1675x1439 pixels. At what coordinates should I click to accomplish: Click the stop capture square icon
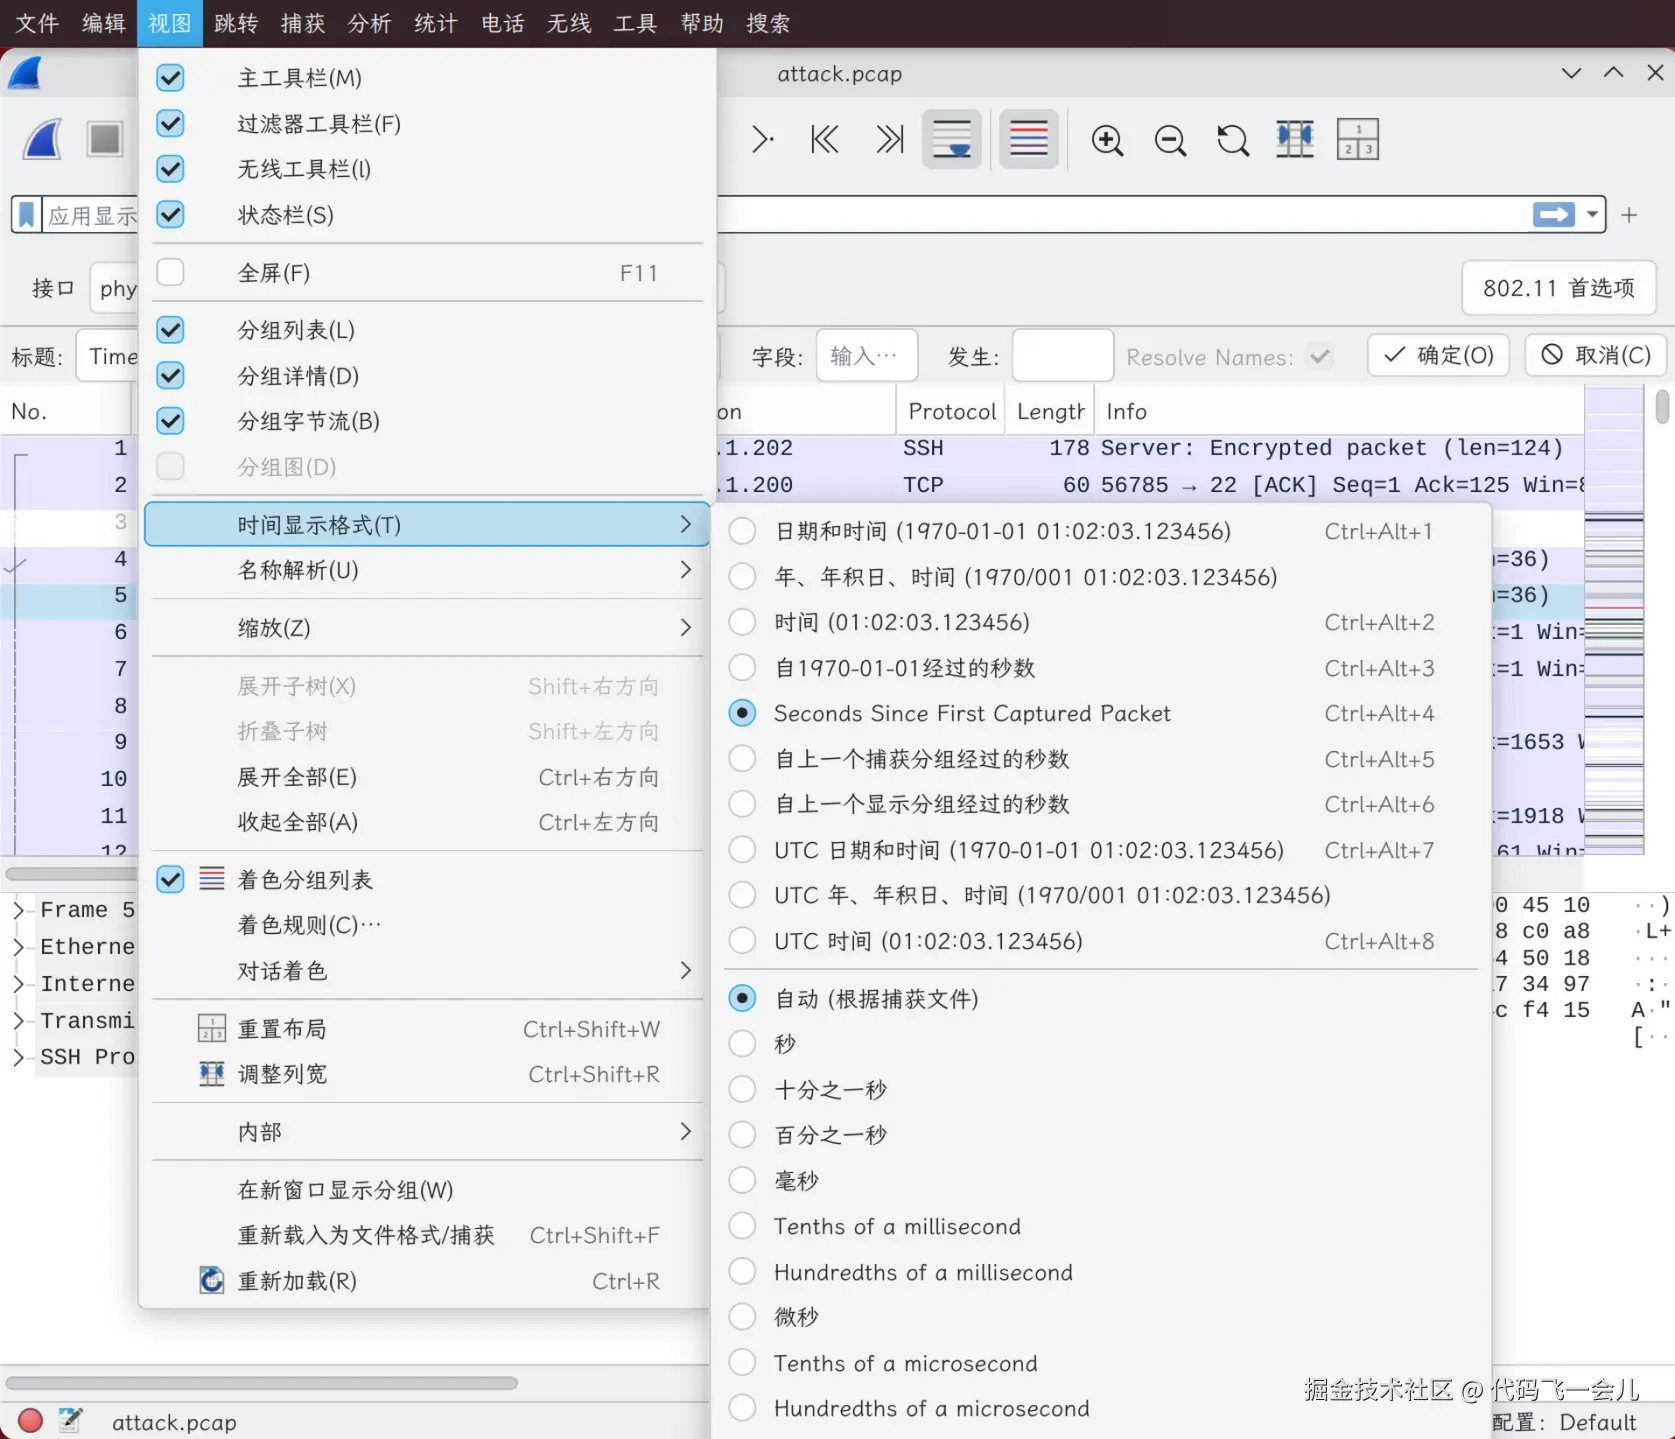pyautogui.click(x=104, y=139)
